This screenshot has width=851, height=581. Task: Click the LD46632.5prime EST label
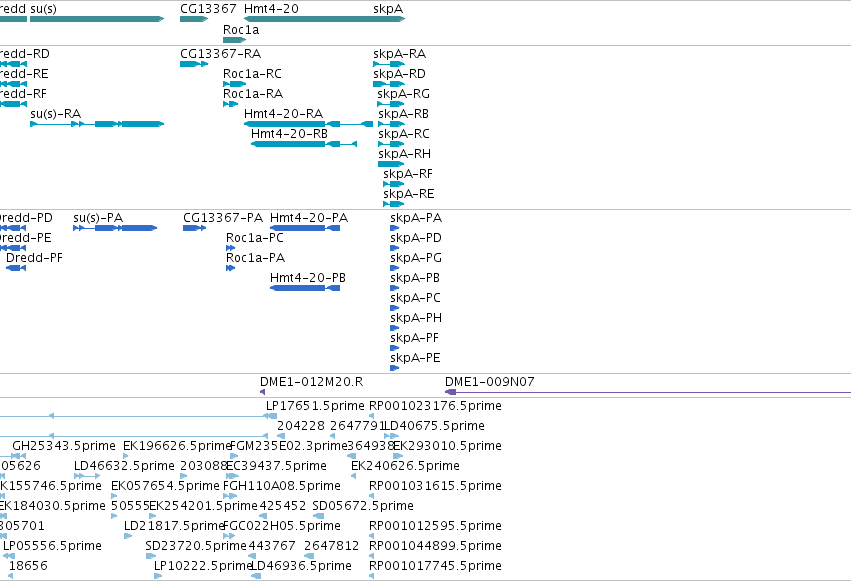click(x=124, y=466)
